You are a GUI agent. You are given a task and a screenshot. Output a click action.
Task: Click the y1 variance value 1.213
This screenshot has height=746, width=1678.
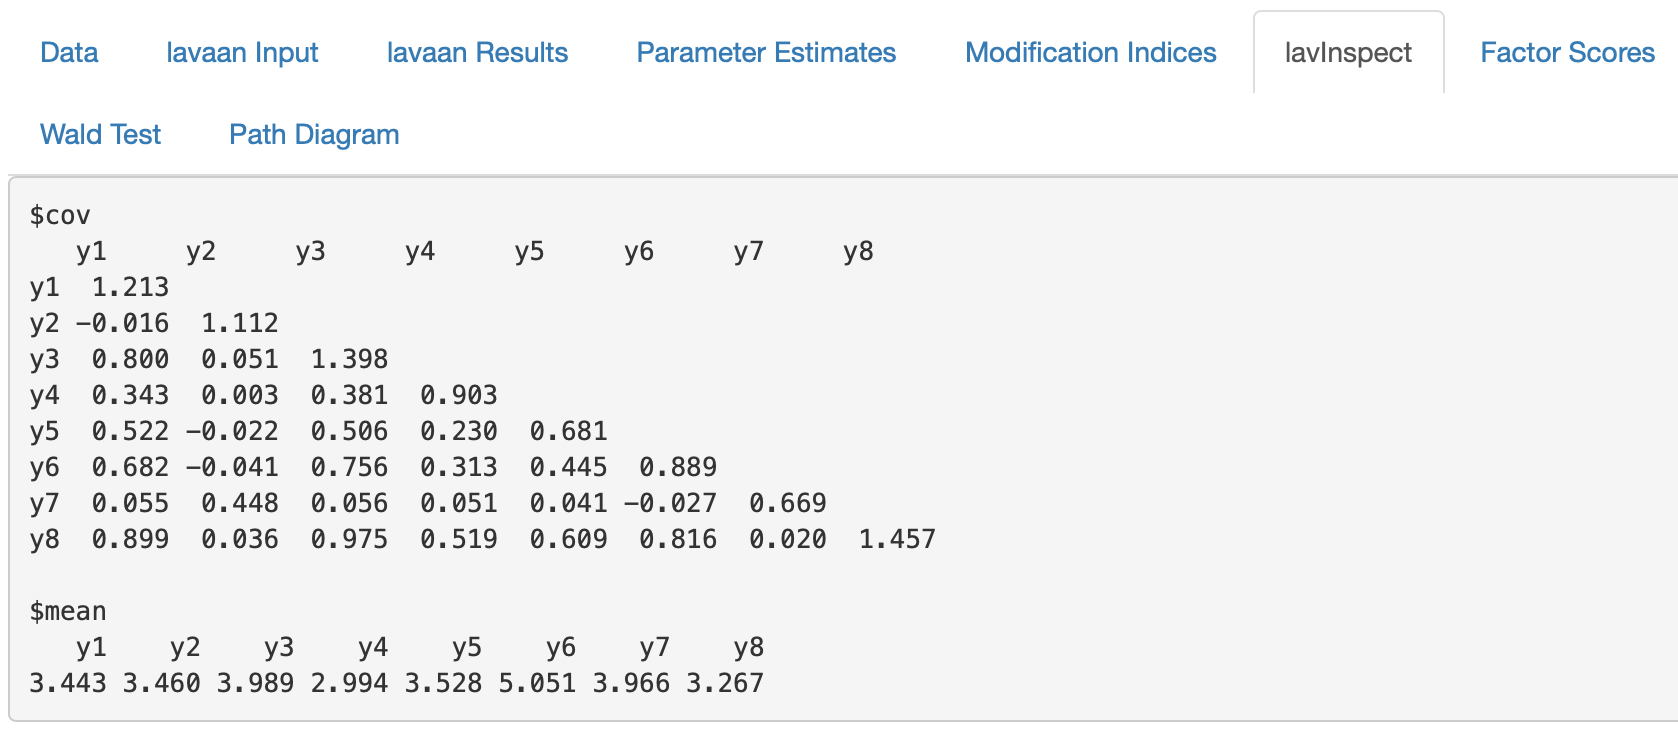[130, 287]
